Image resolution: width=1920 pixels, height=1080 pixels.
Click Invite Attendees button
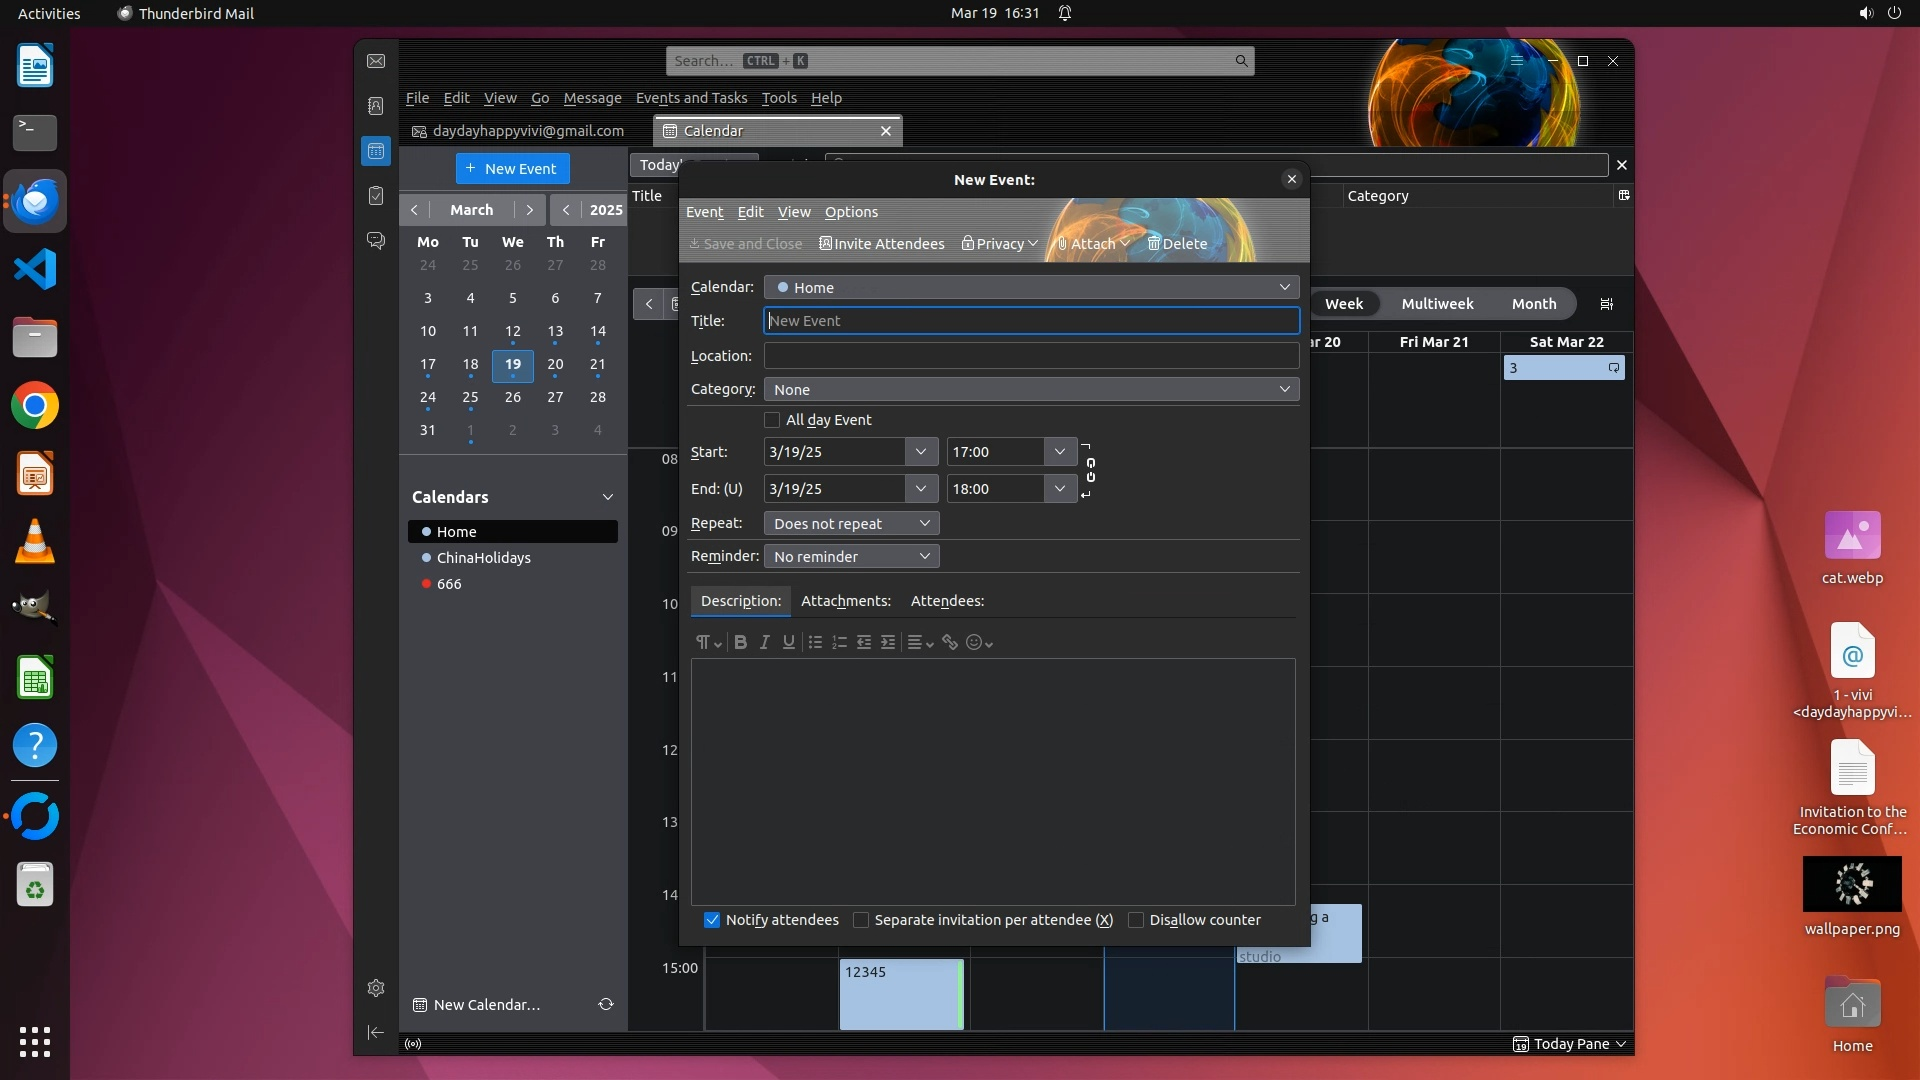(x=881, y=244)
